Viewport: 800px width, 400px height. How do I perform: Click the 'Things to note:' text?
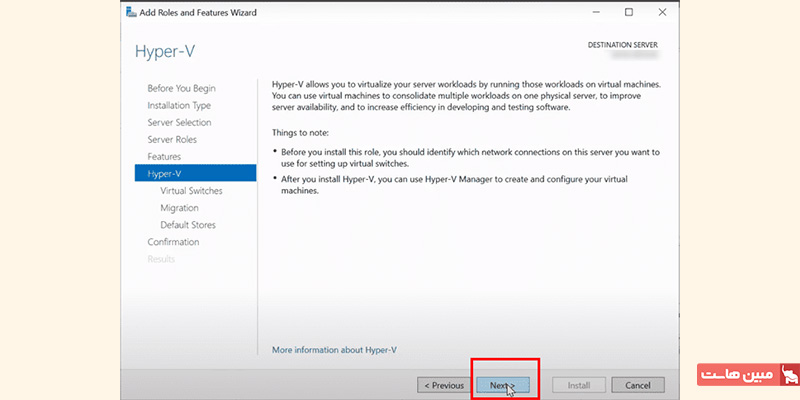coord(301,133)
